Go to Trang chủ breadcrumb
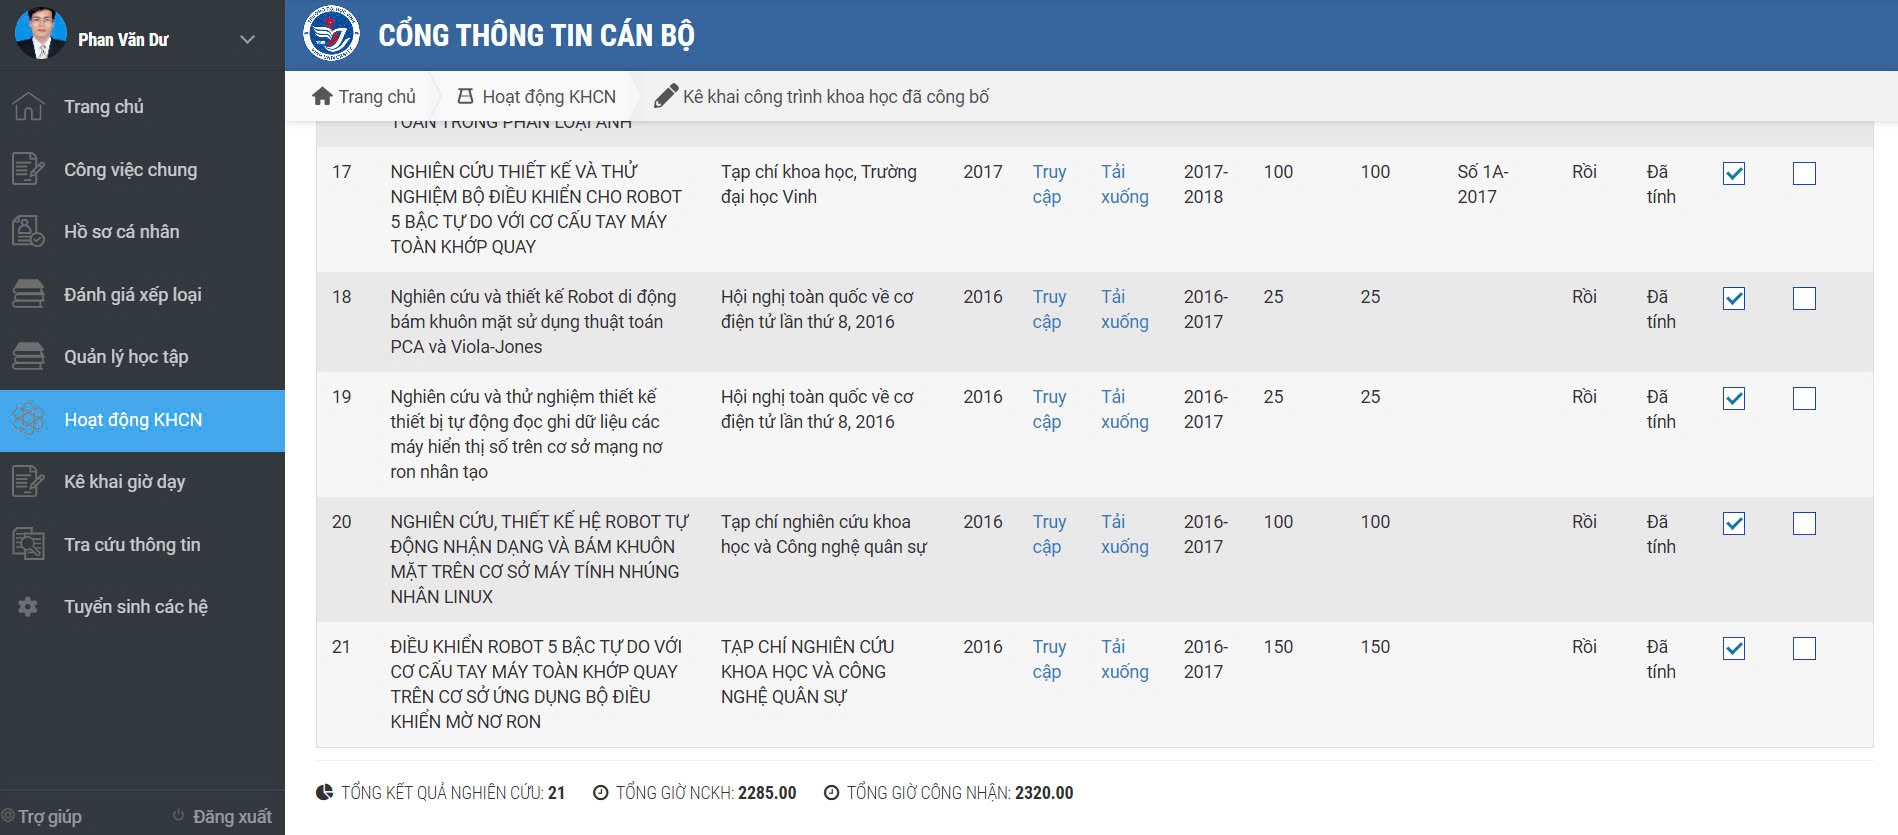The image size is (1898, 835). click(x=364, y=96)
